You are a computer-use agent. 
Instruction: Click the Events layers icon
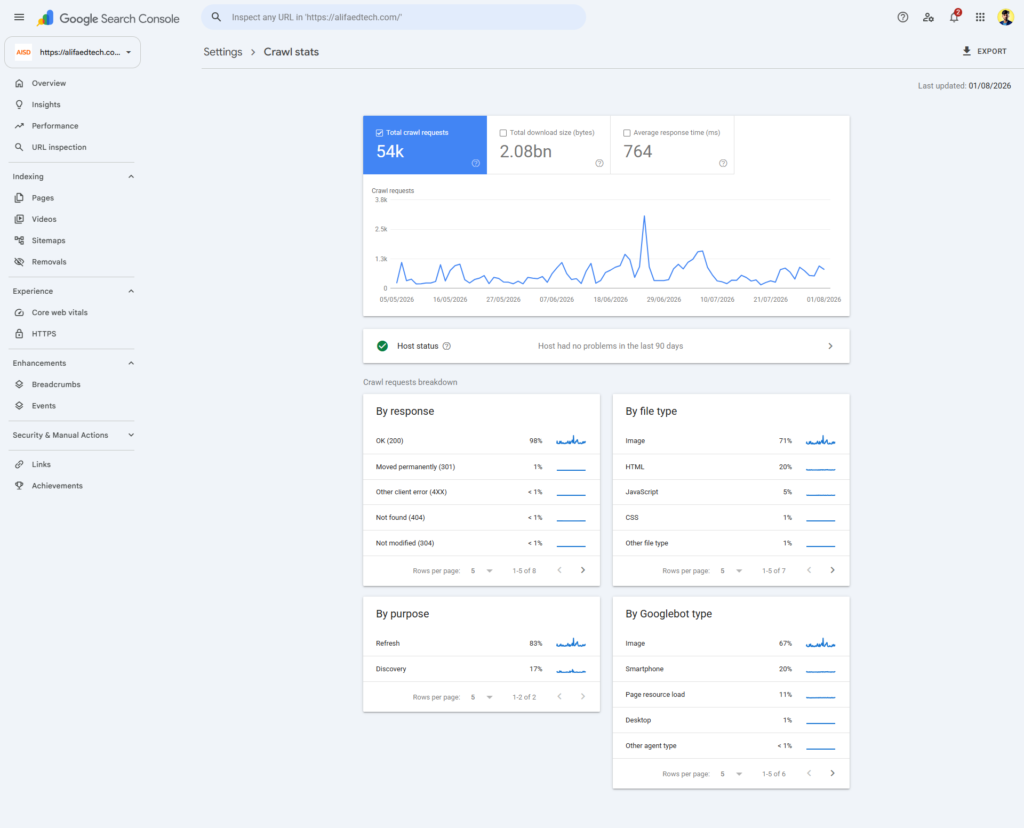point(19,406)
